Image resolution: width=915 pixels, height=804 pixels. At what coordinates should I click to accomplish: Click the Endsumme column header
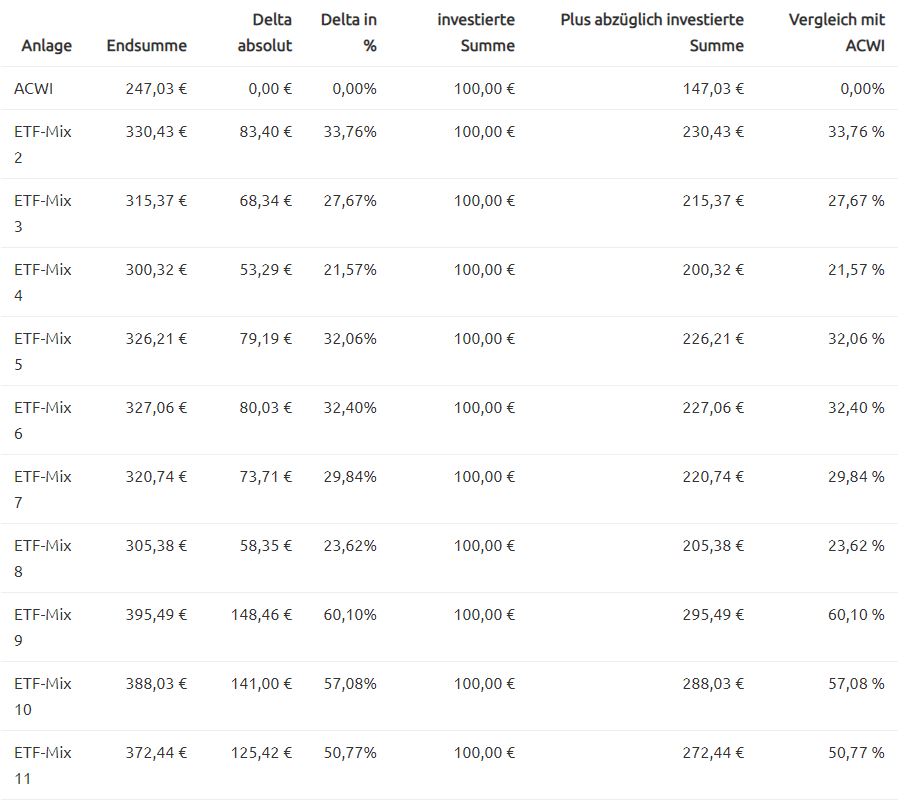pyautogui.click(x=146, y=46)
